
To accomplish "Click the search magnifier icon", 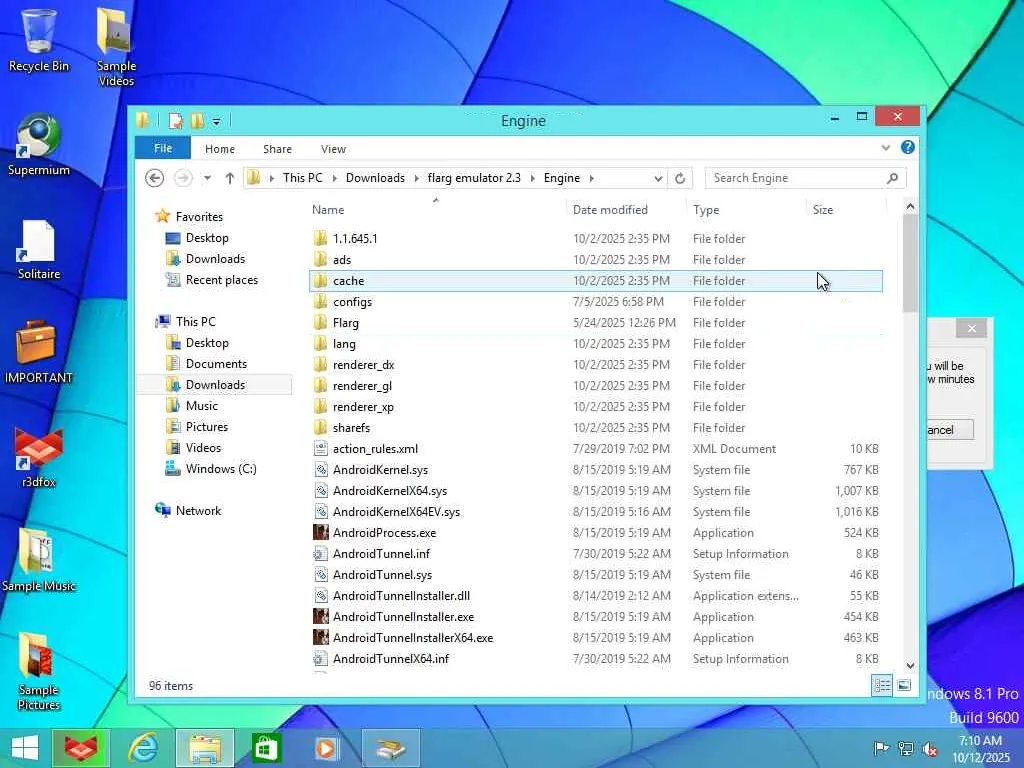I will 893,178.
